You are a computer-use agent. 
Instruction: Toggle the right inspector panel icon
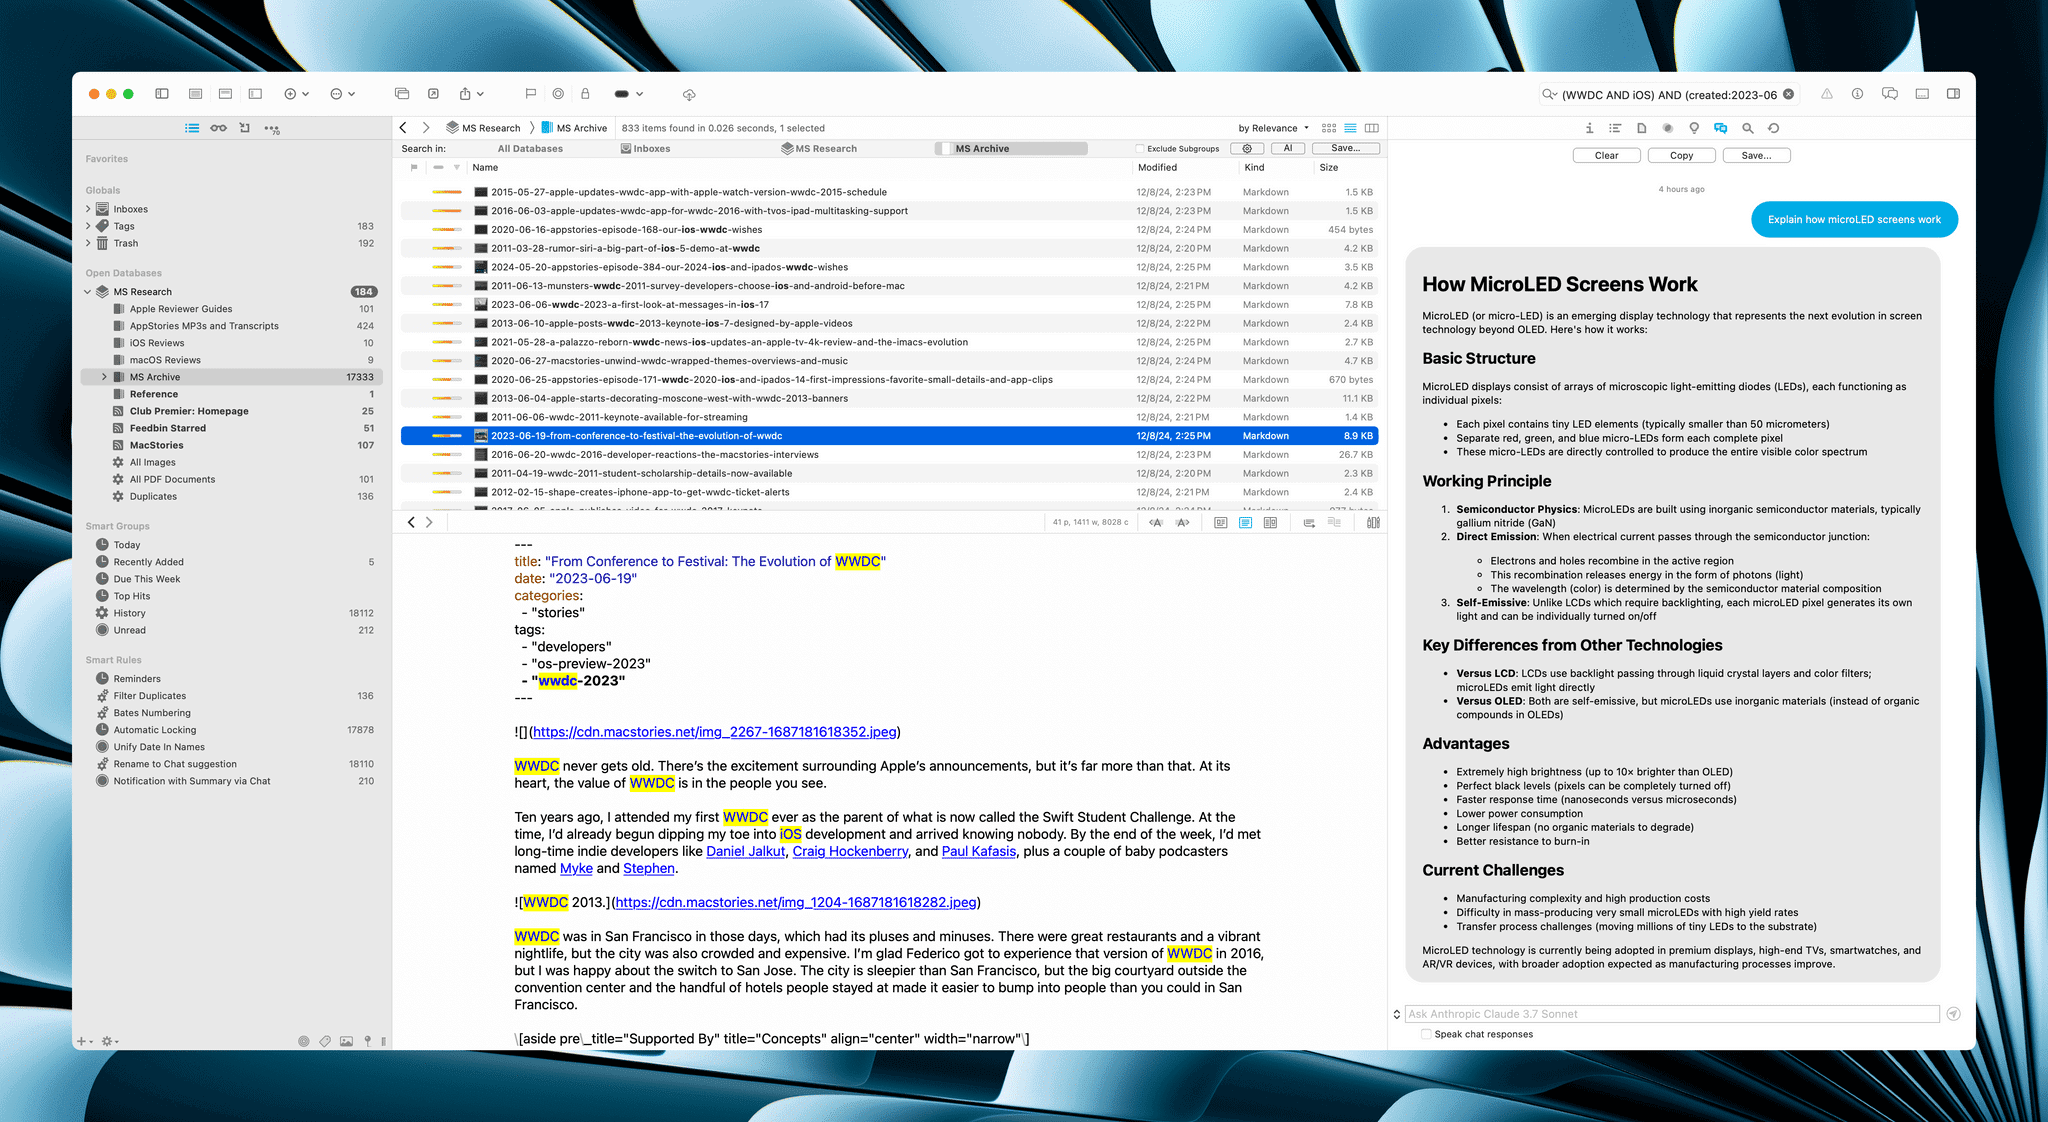(x=1953, y=94)
